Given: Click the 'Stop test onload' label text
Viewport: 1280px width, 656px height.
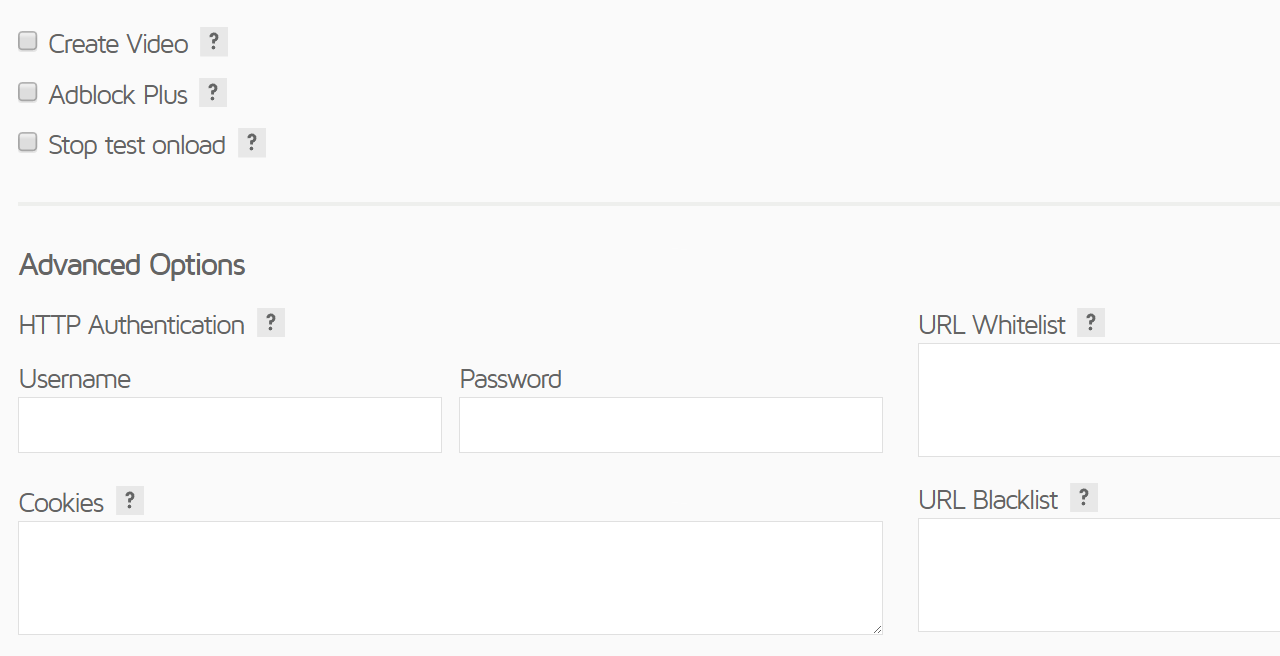Looking at the screenshot, I should [x=137, y=145].
